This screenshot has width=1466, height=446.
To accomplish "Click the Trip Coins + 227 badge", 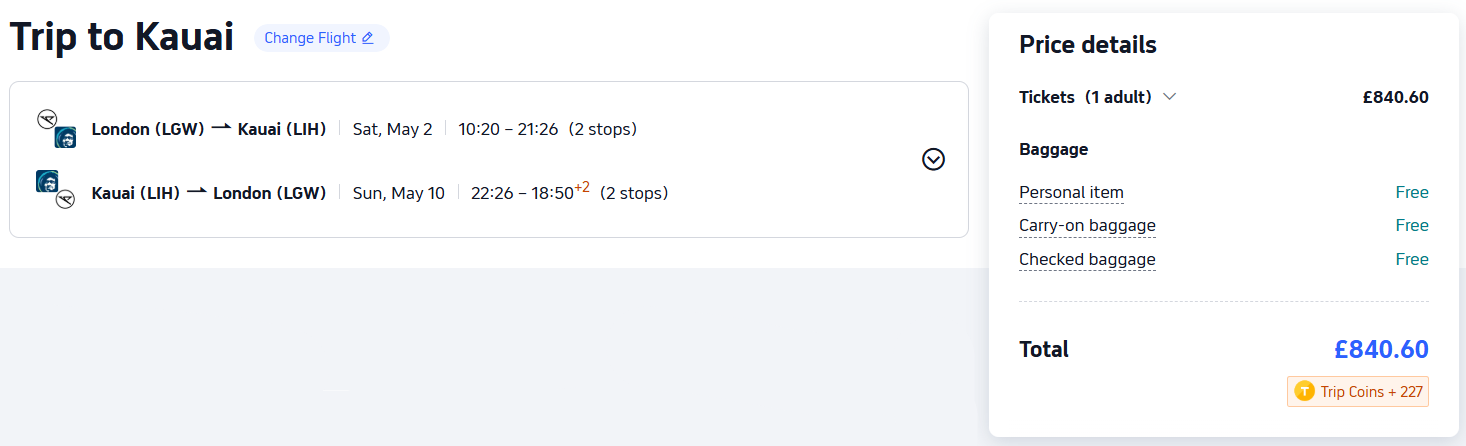I will click(x=1358, y=392).
